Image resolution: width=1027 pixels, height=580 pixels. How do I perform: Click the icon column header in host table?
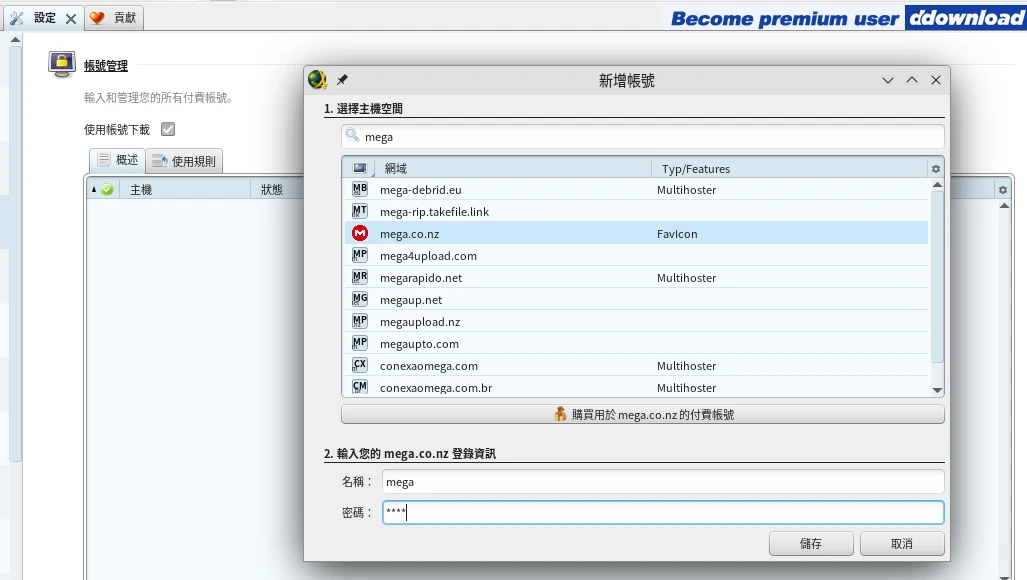360,168
